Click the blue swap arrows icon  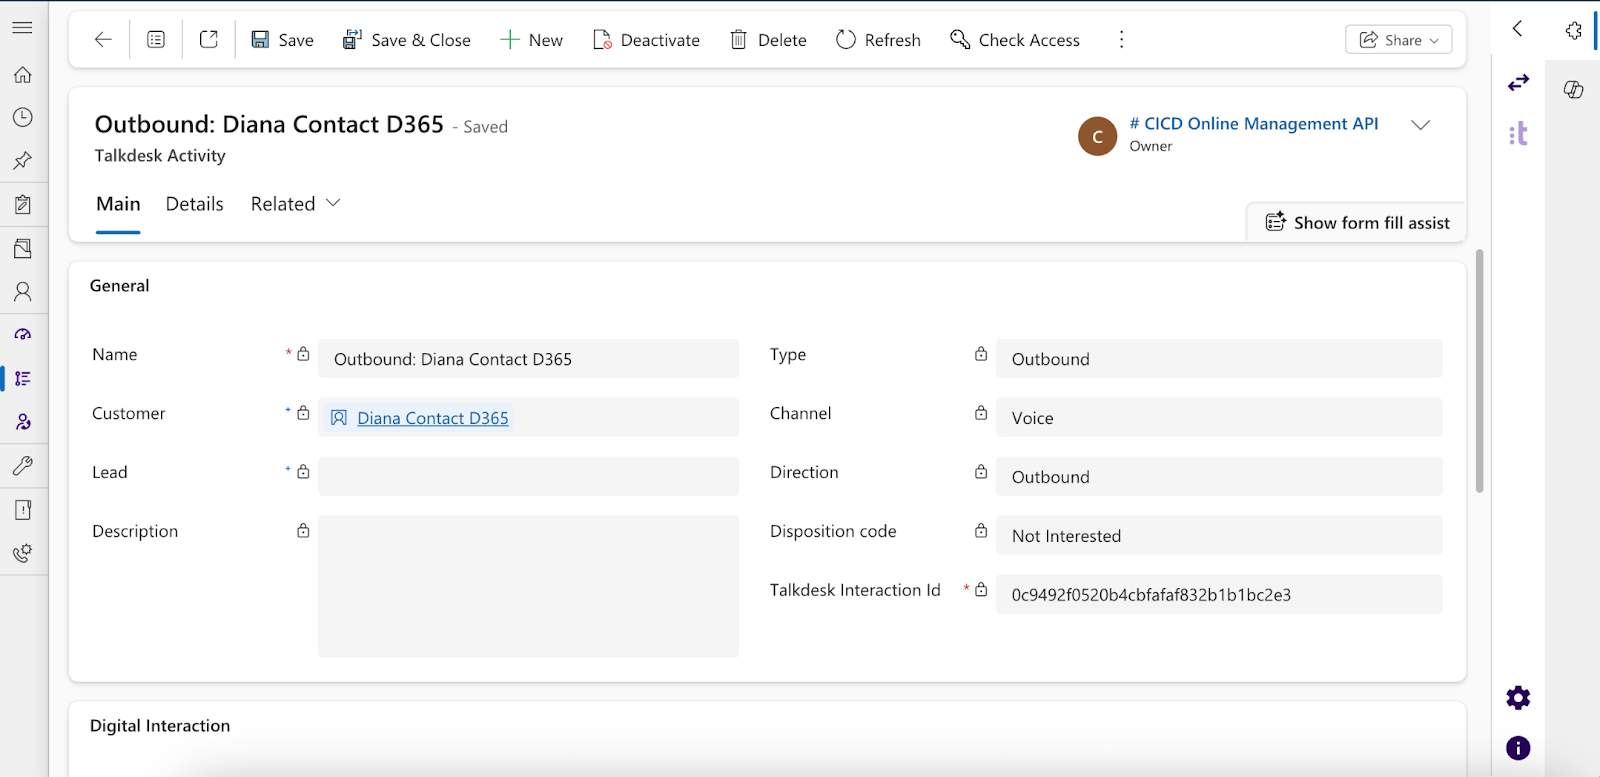click(1518, 83)
